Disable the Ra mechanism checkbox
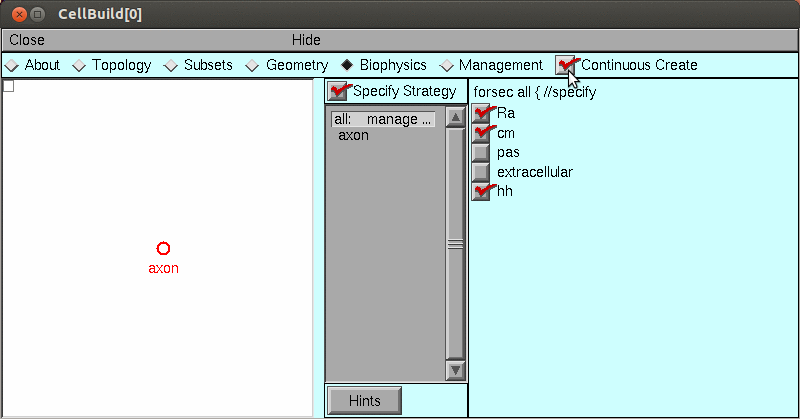The height and width of the screenshot is (419, 800). [482, 113]
